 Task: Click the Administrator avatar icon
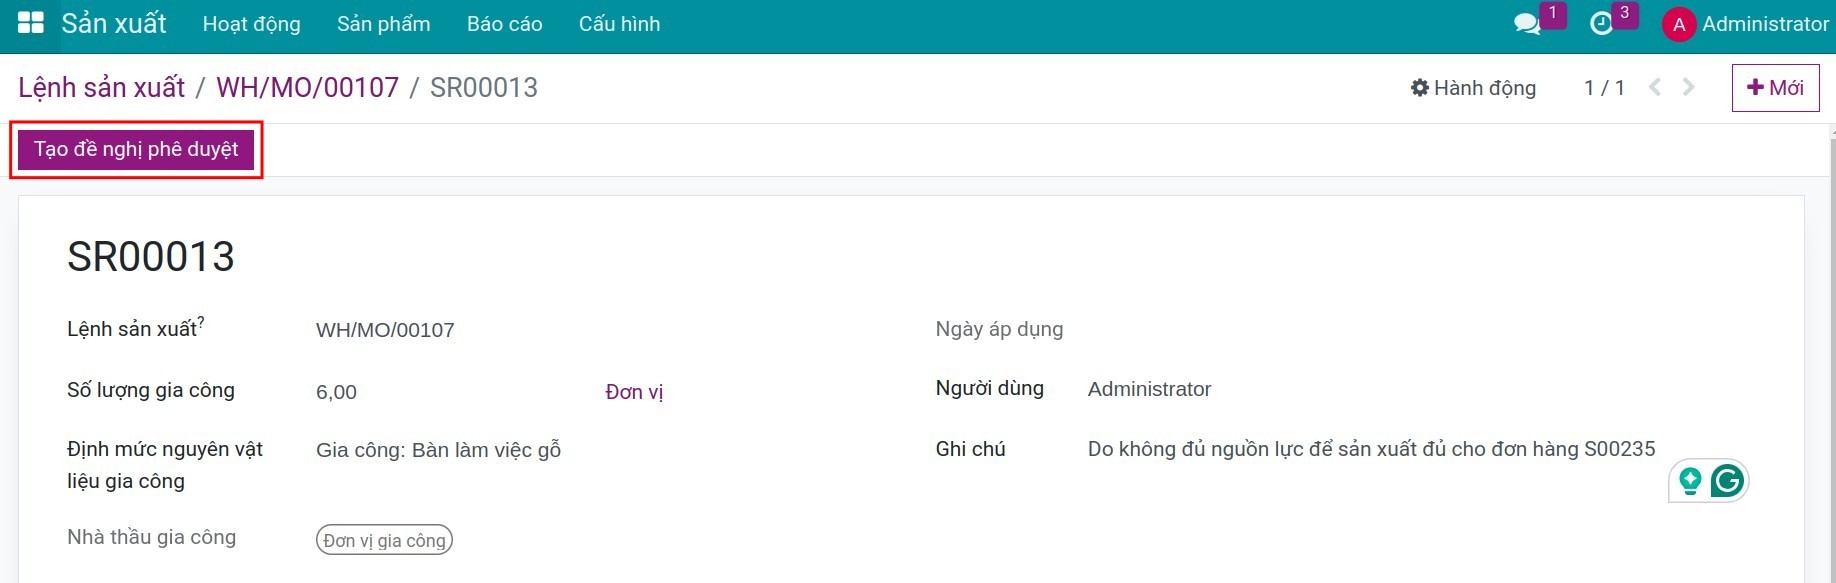pyautogui.click(x=1679, y=25)
